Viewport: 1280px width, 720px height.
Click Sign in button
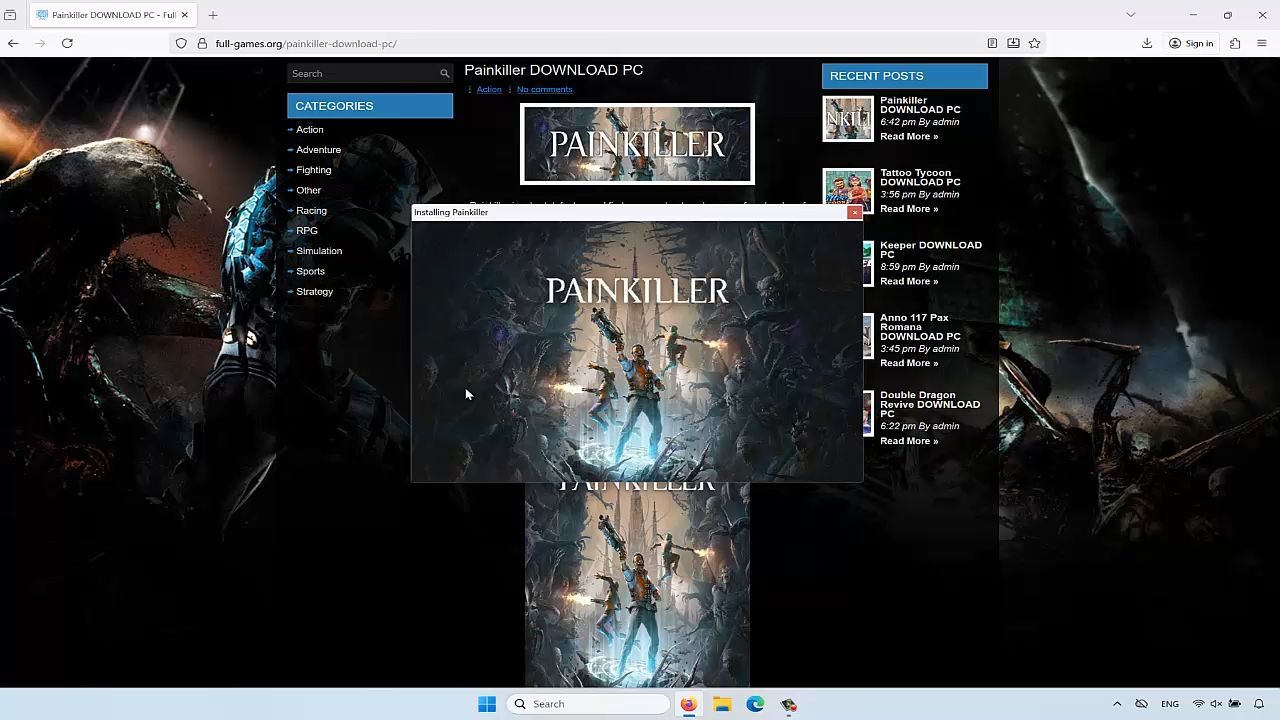click(x=1191, y=43)
